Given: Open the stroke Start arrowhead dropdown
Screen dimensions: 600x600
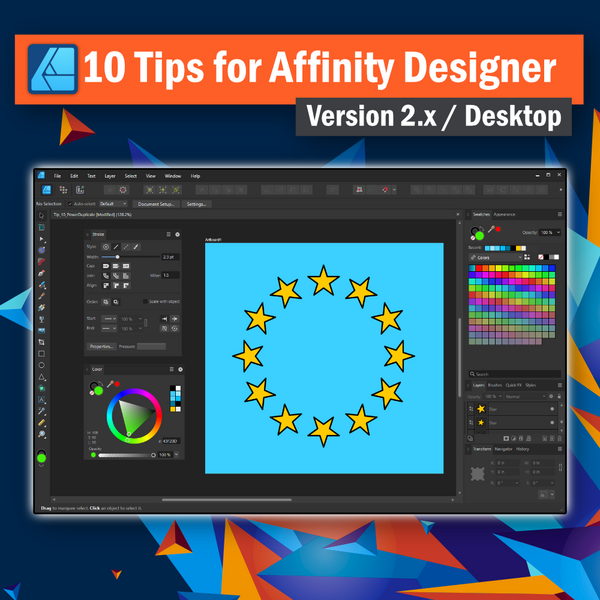Looking at the screenshot, I should (109, 319).
